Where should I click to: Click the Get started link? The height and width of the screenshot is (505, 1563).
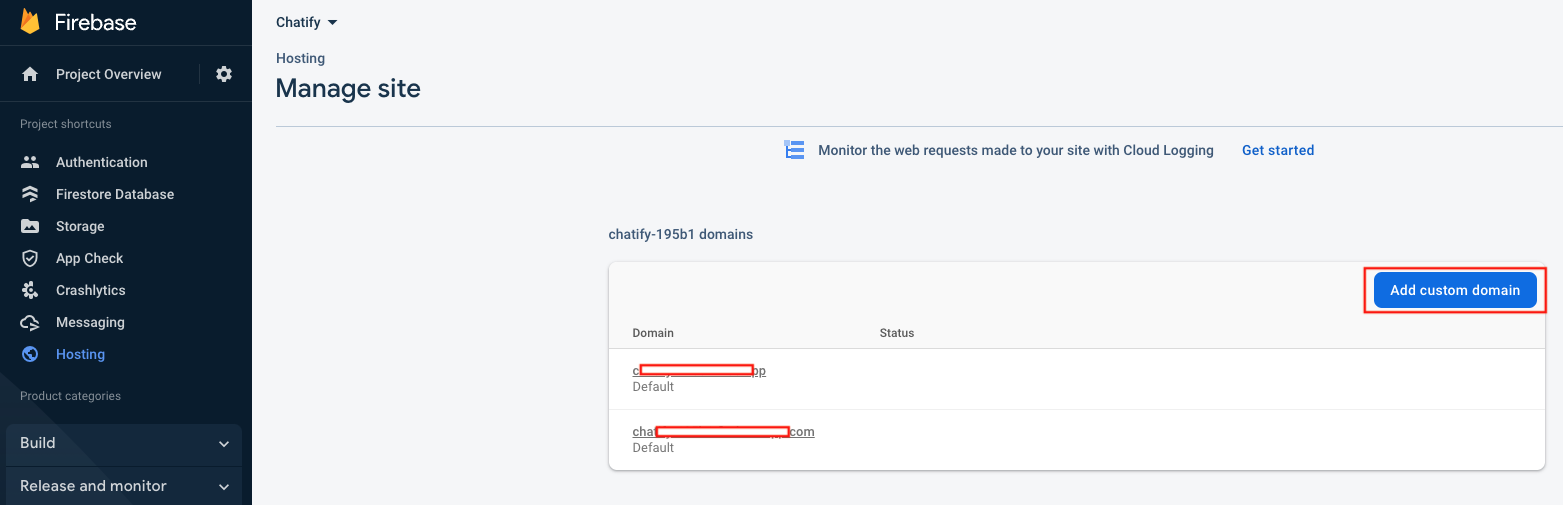[x=1277, y=150]
